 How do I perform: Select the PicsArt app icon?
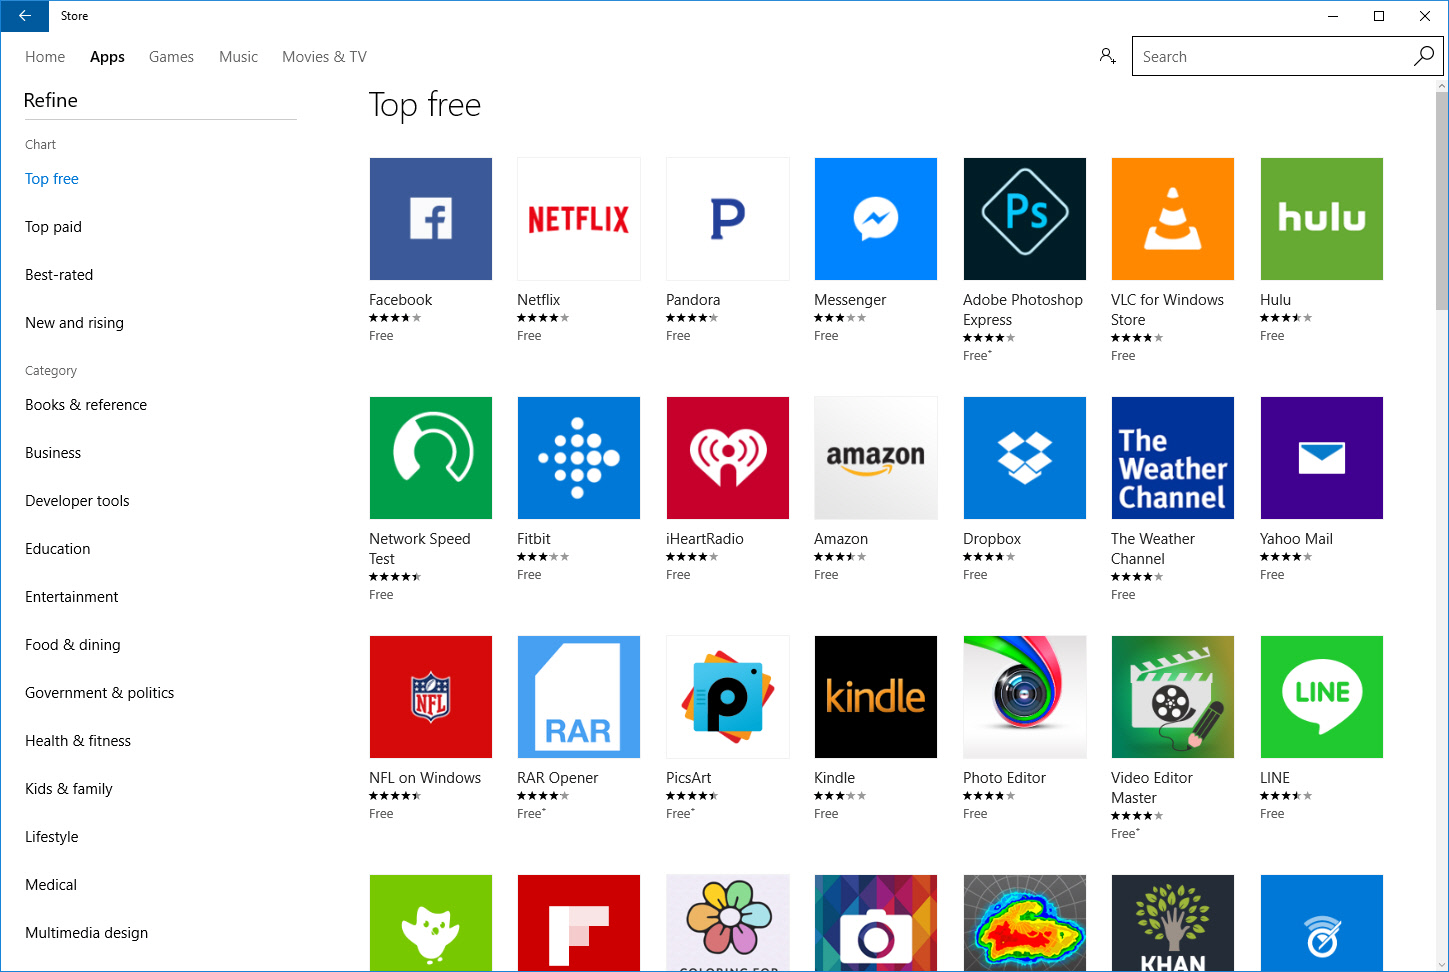pos(728,697)
